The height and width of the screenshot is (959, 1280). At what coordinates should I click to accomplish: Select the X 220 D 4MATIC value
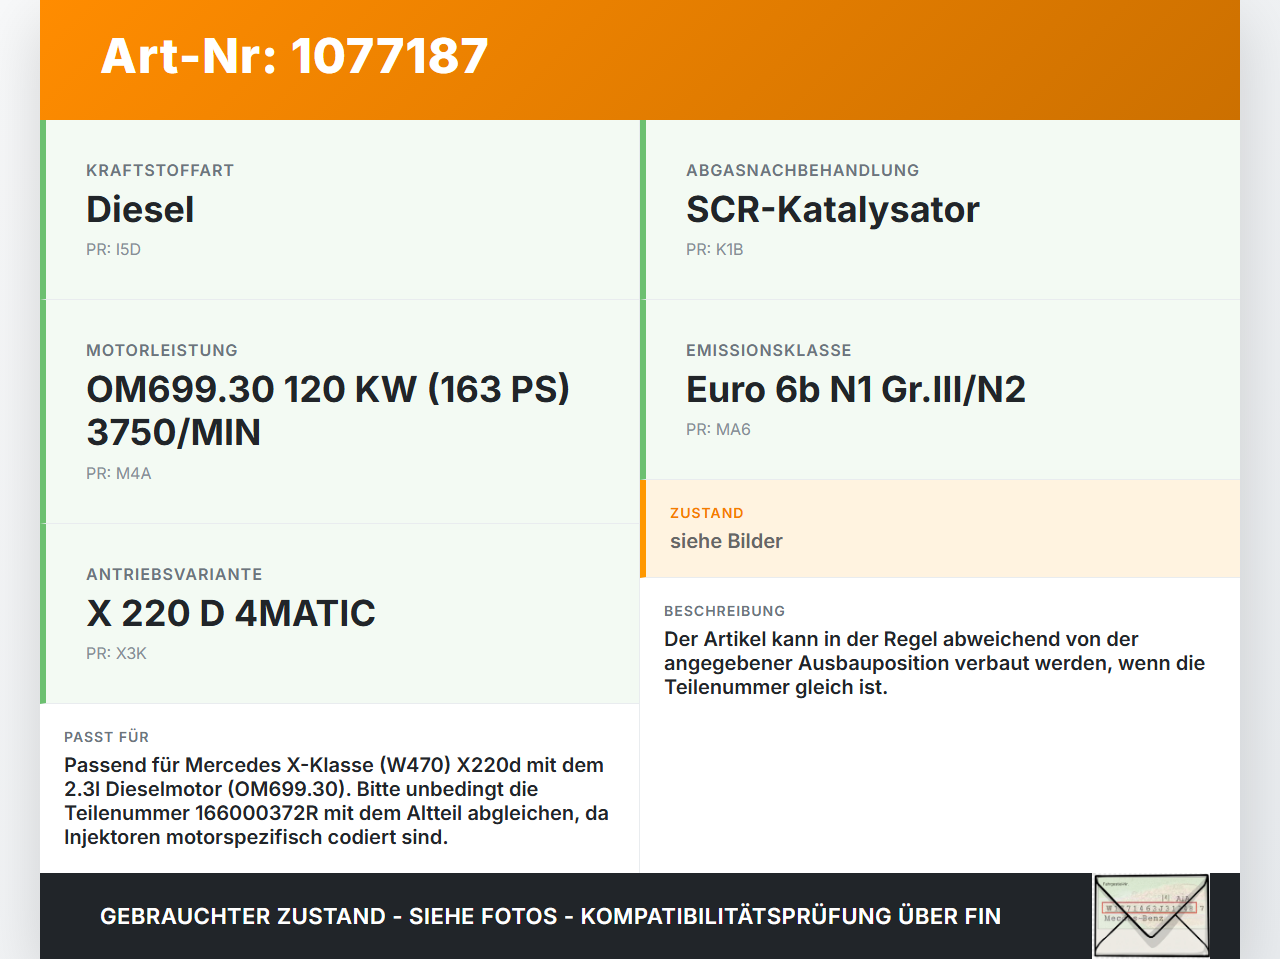point(231,613)
